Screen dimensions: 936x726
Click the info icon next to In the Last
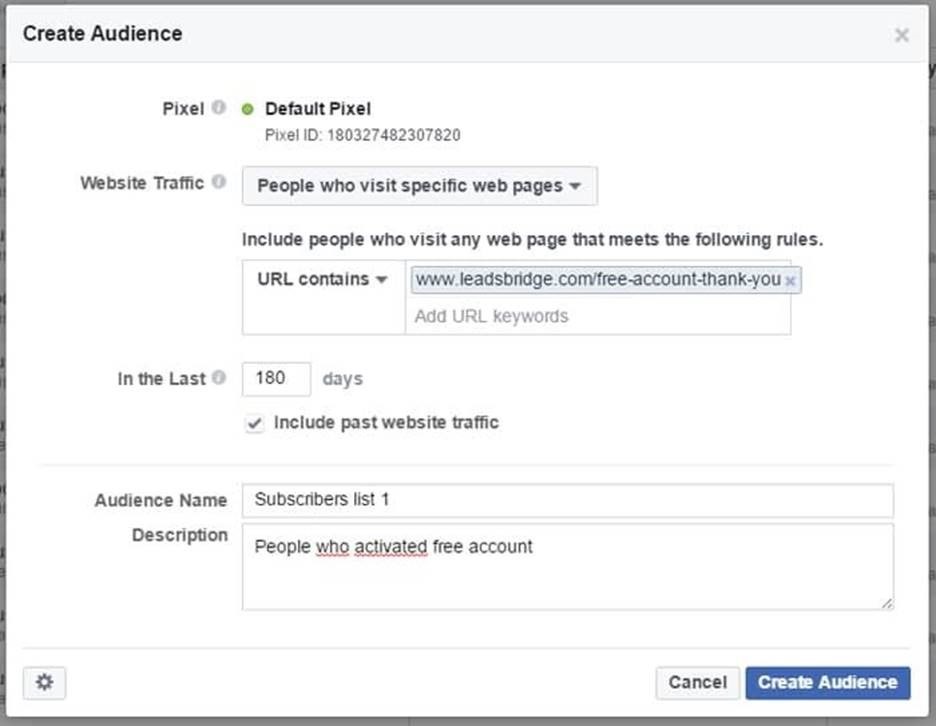219,378
